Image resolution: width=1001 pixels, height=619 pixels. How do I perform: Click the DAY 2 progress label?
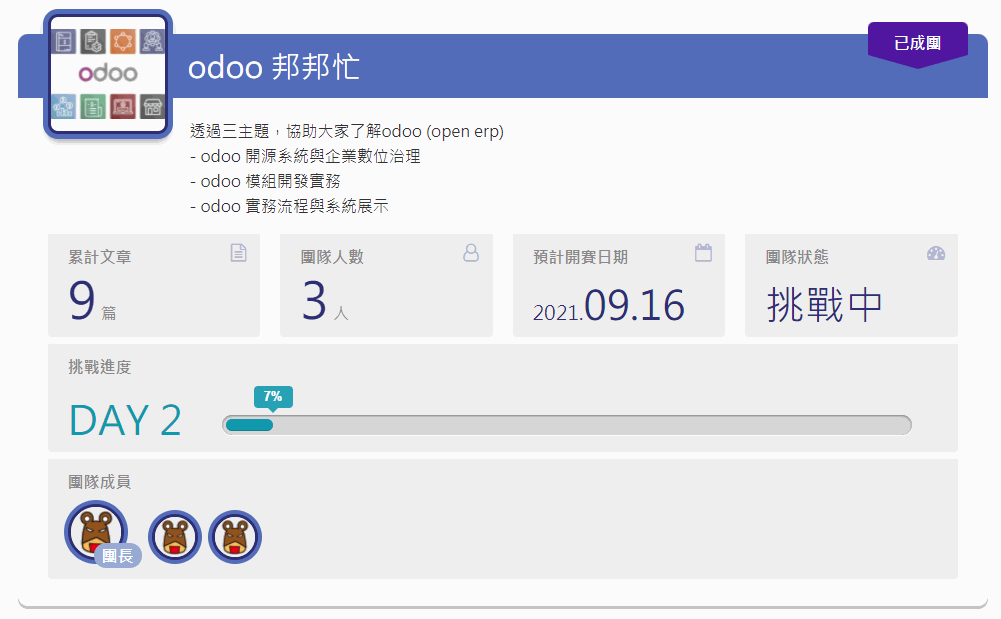(x=124, y=421)
